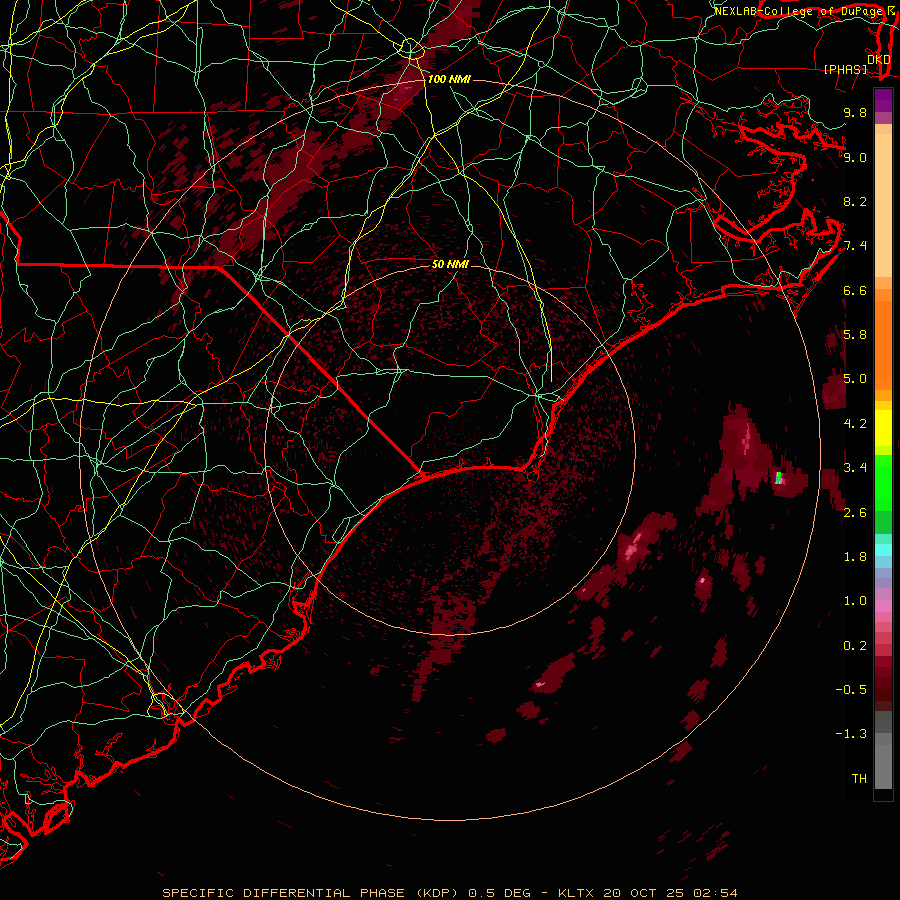Image resolution: width=900 pixels, height=900 pixels.
Task: Click the 1.0 value on the color scale
Action: coord(855,601)
